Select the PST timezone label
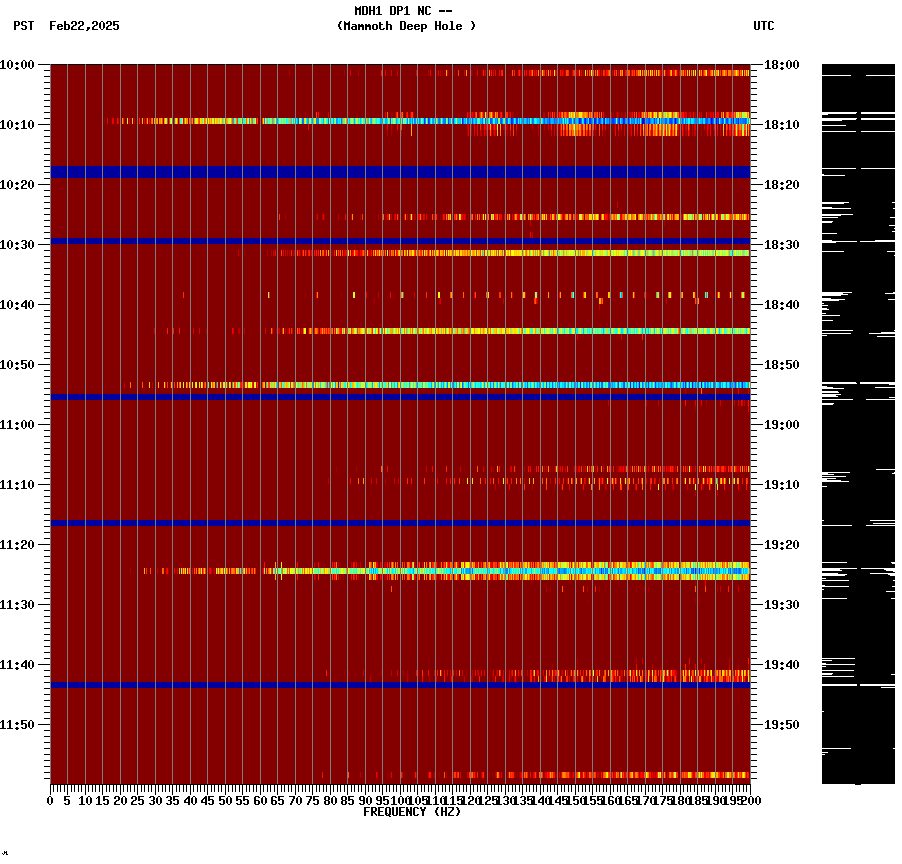Viewport: 902px width, 864px height. [x=18, y=28]
